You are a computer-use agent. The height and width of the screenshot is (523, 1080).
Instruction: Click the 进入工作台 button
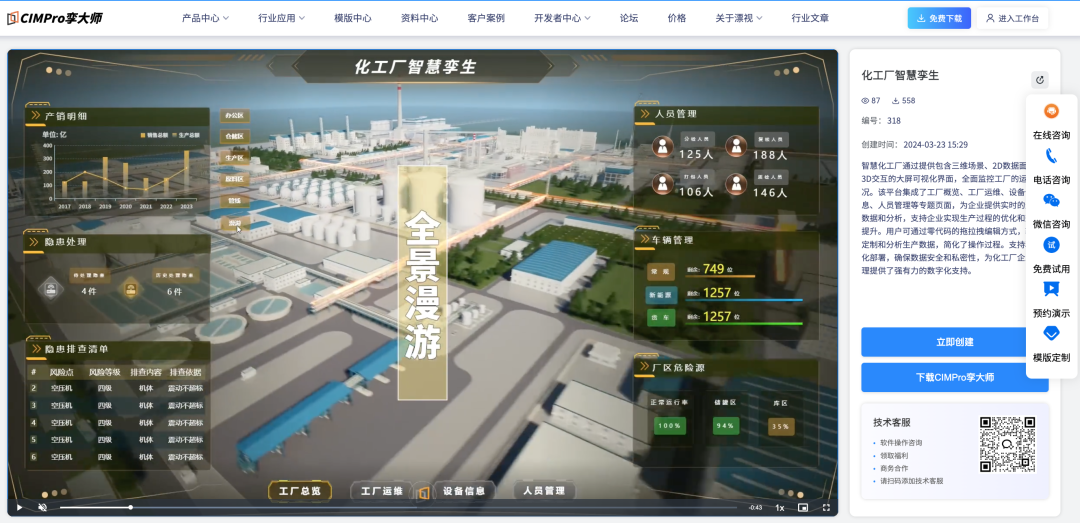1012,19
